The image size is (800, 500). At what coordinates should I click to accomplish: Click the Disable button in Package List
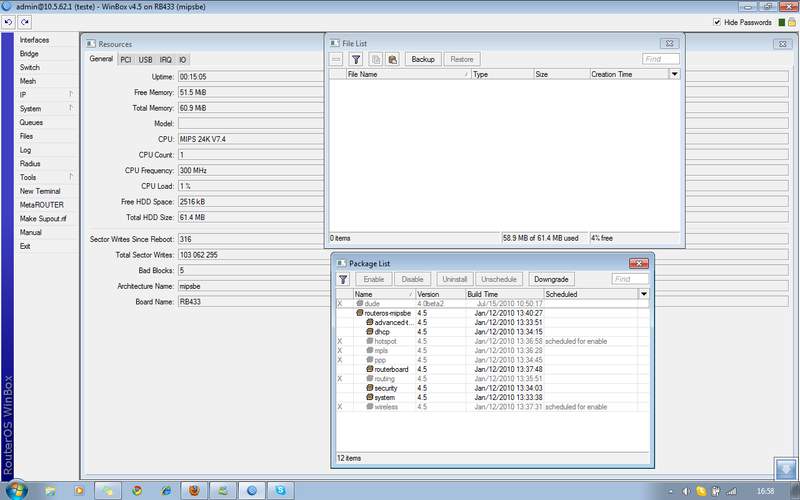tap(412, 279)
